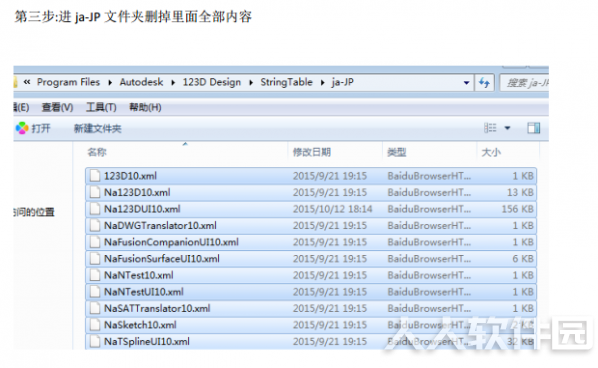
Task: Click the NaSketch10.xml file icon
Action: pyautogui.click(x=94, y=325)
